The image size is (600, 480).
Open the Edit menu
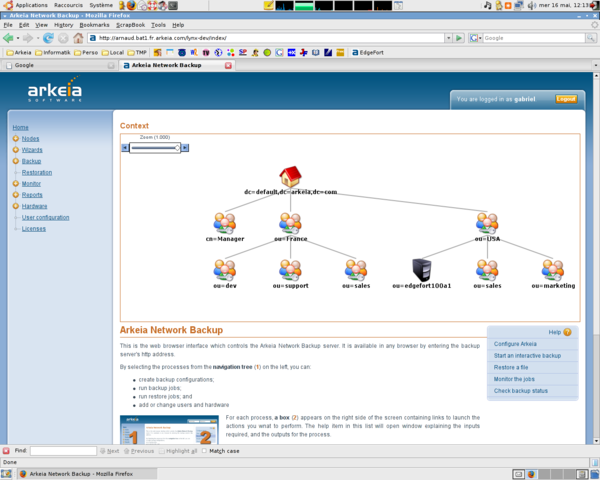24,25
